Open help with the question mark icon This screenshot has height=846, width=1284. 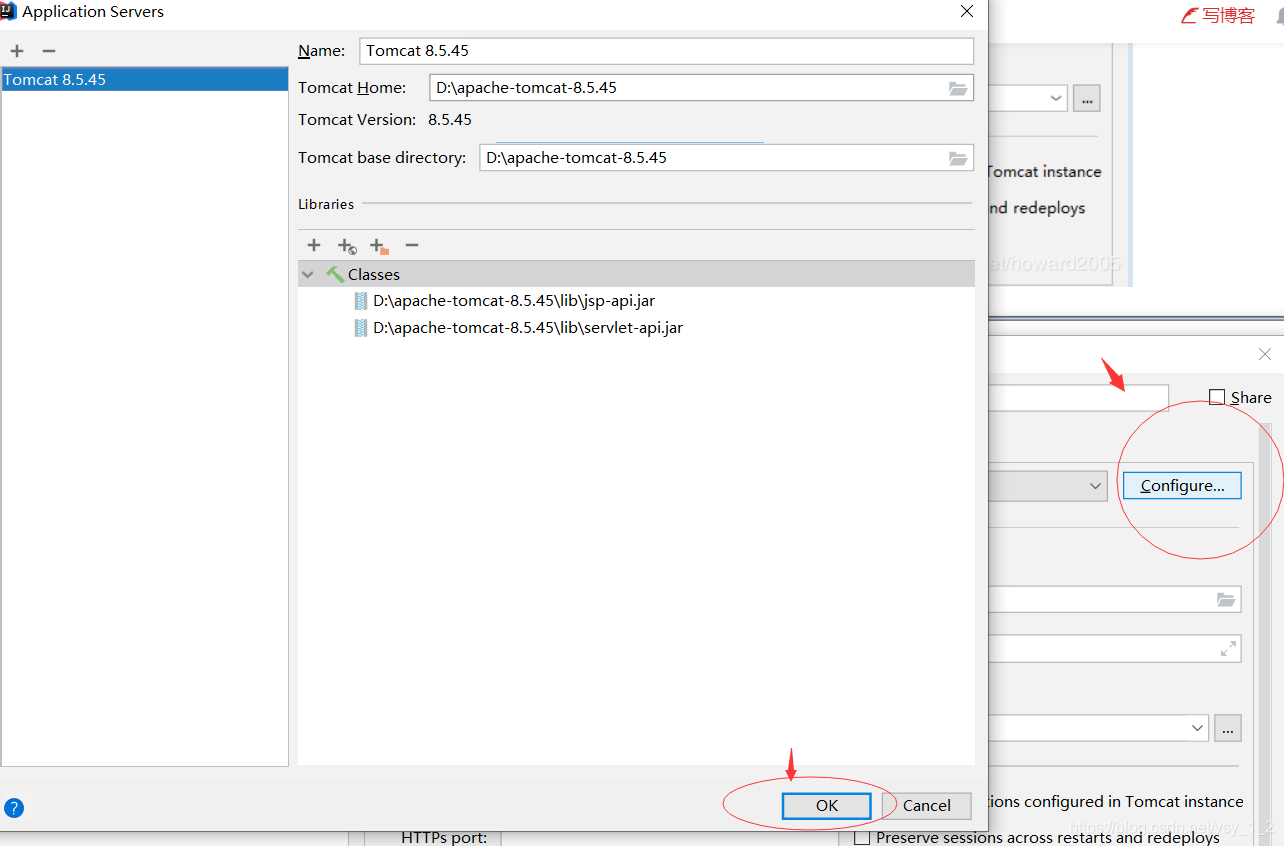click(14, 808)
